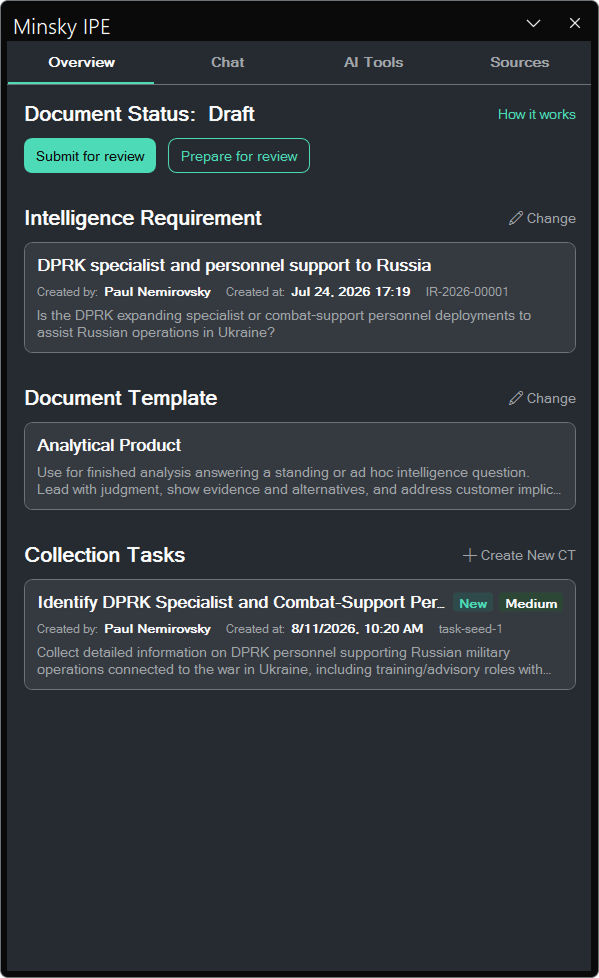
Task: Open the AI Tools tab
Action: [x=373, y=62]
